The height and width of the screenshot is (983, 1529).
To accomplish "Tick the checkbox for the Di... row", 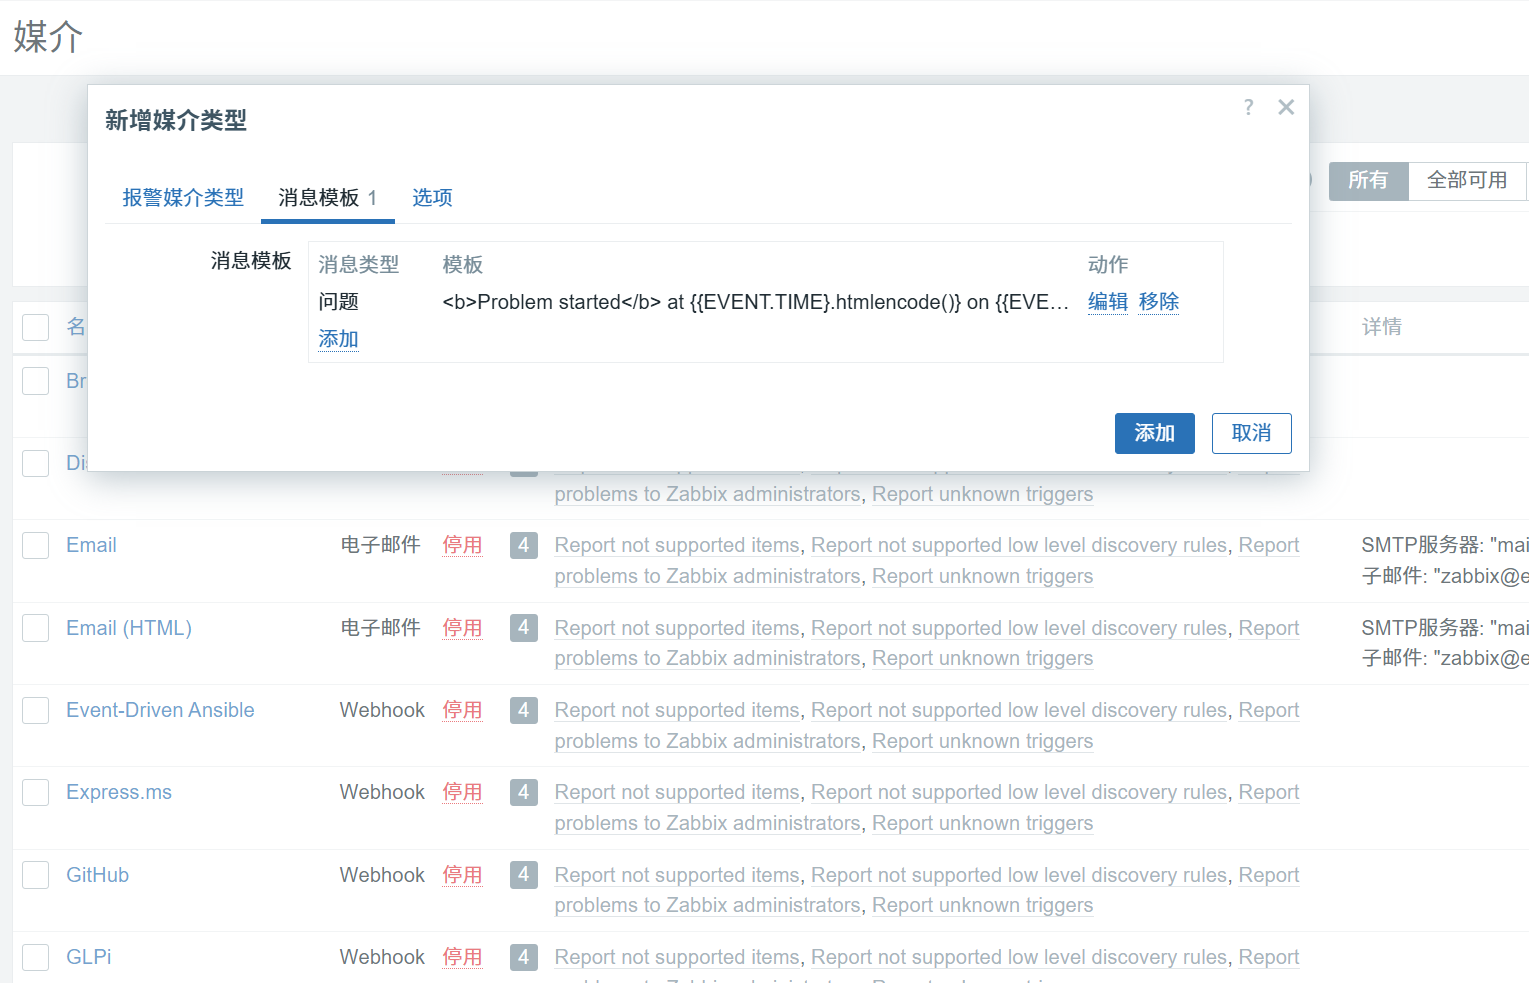I will 36,463.
